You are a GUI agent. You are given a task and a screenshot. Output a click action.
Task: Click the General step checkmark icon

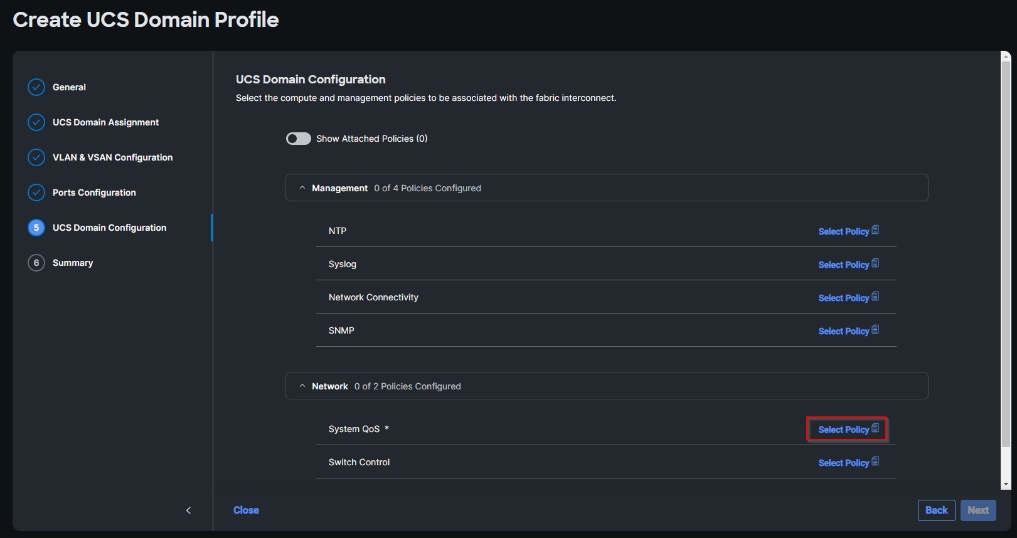click(x=36, y=87)
